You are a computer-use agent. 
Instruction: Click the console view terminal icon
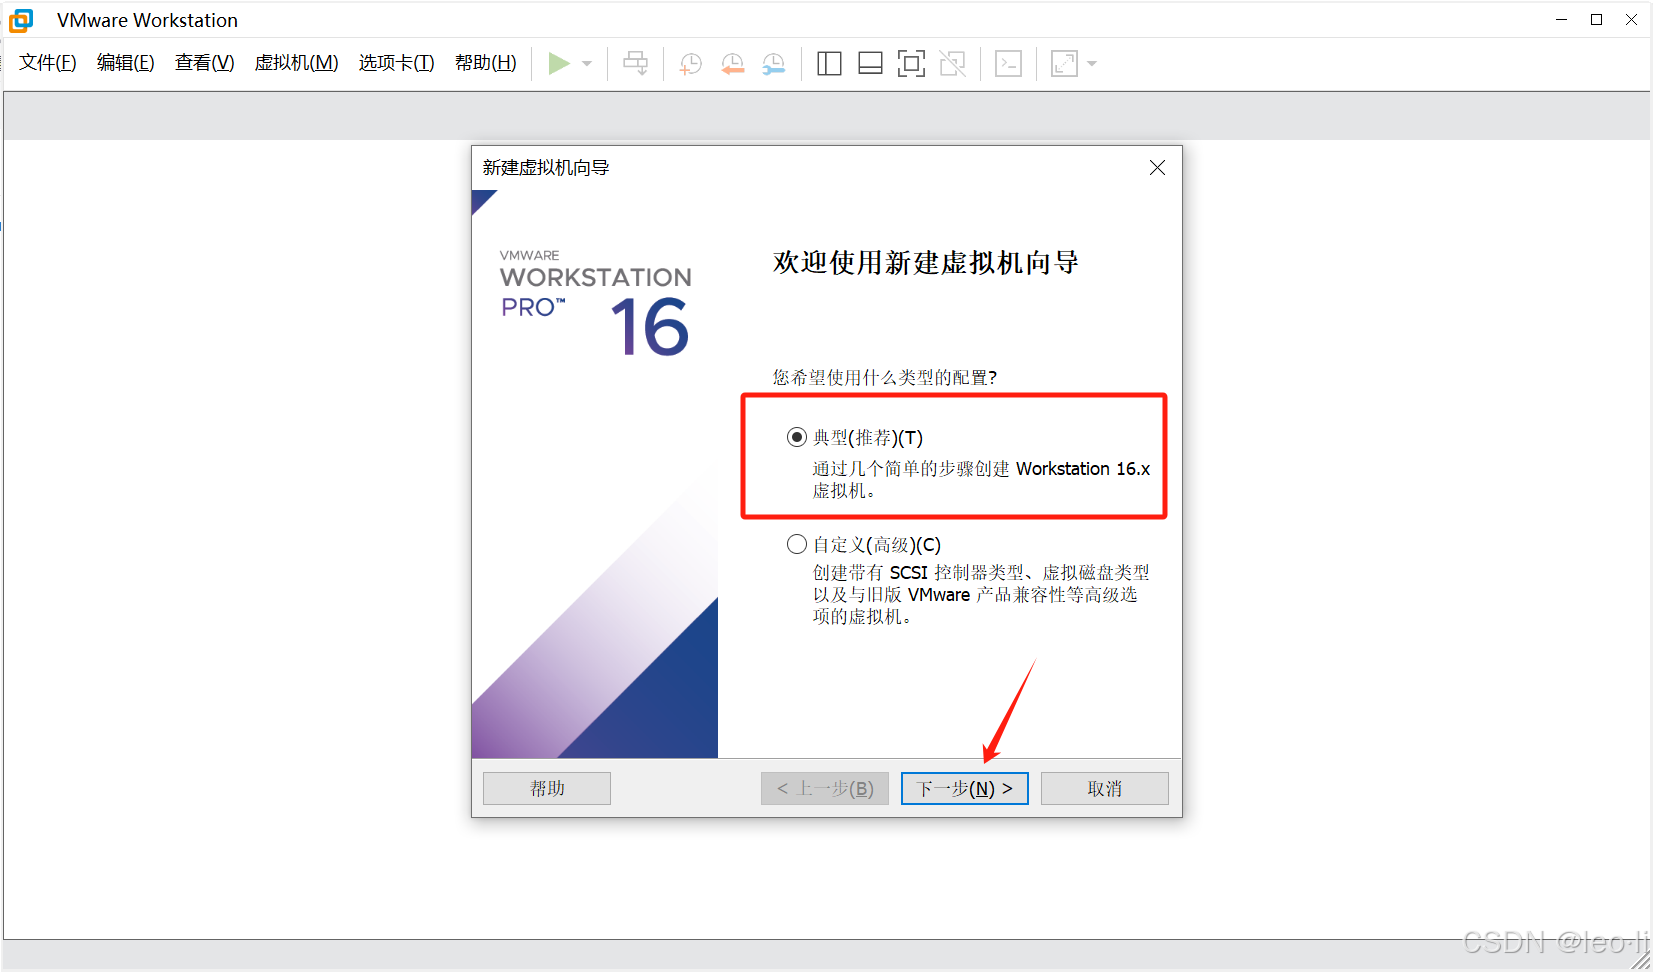tap(1008, 64)
